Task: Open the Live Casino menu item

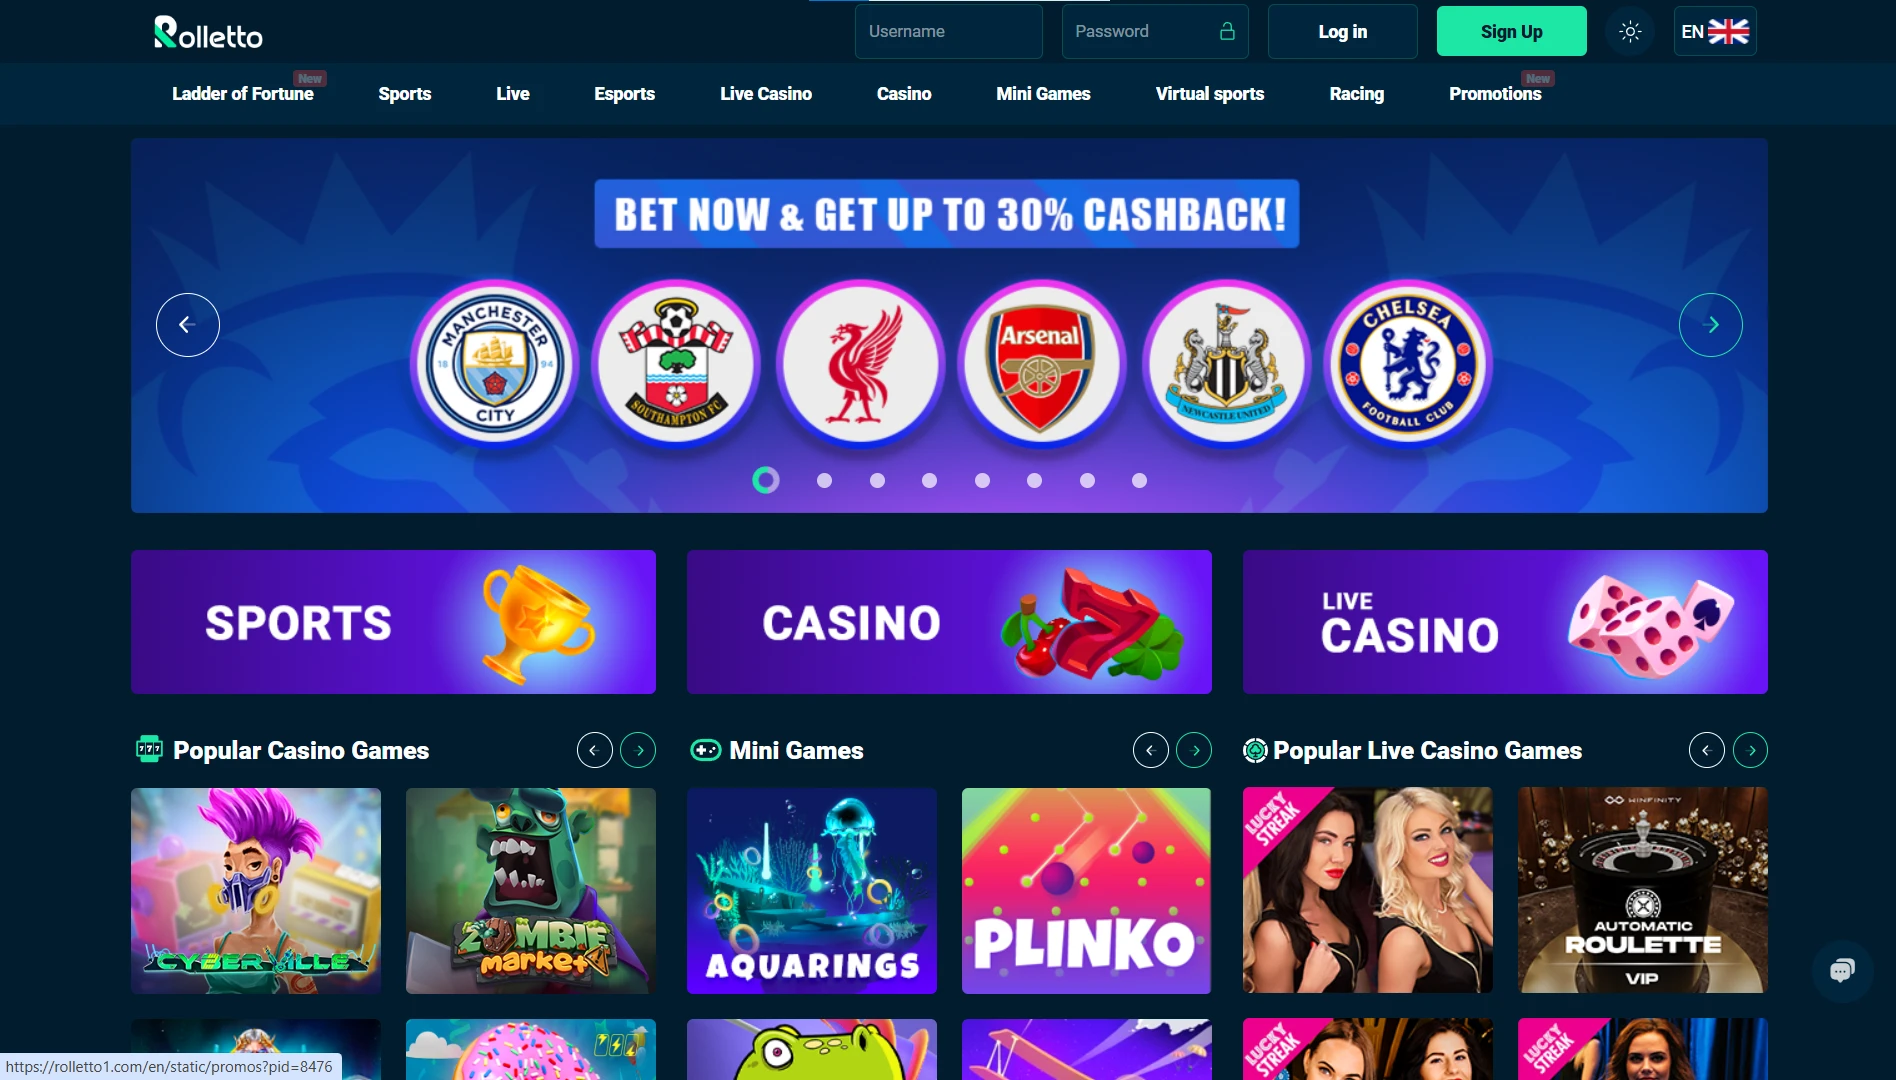Action: [766, 94]
